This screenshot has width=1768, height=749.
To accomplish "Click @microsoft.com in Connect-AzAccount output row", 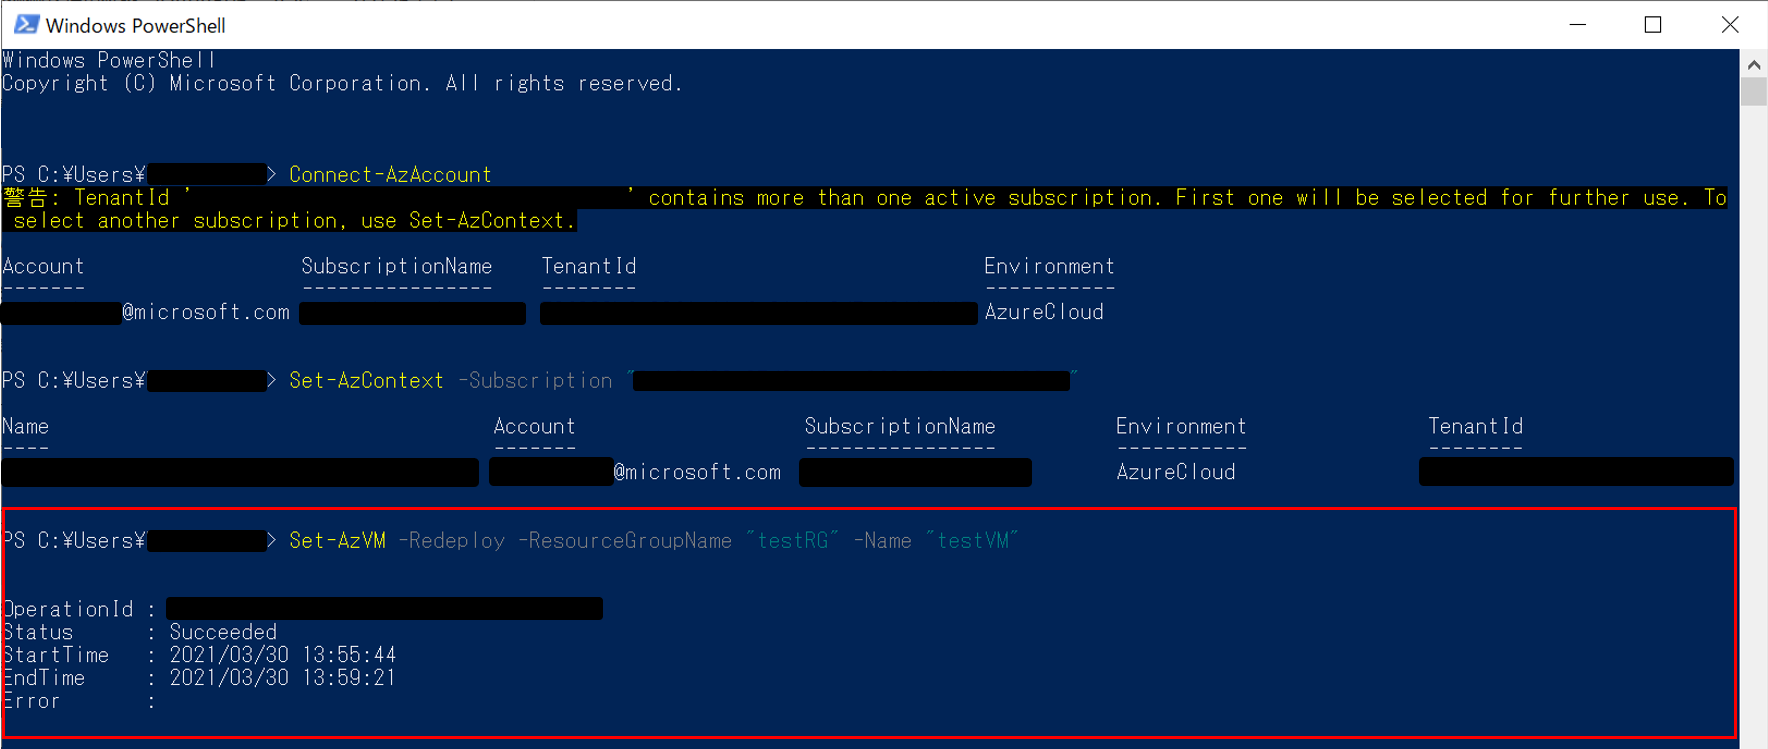I will coord(206,312).
